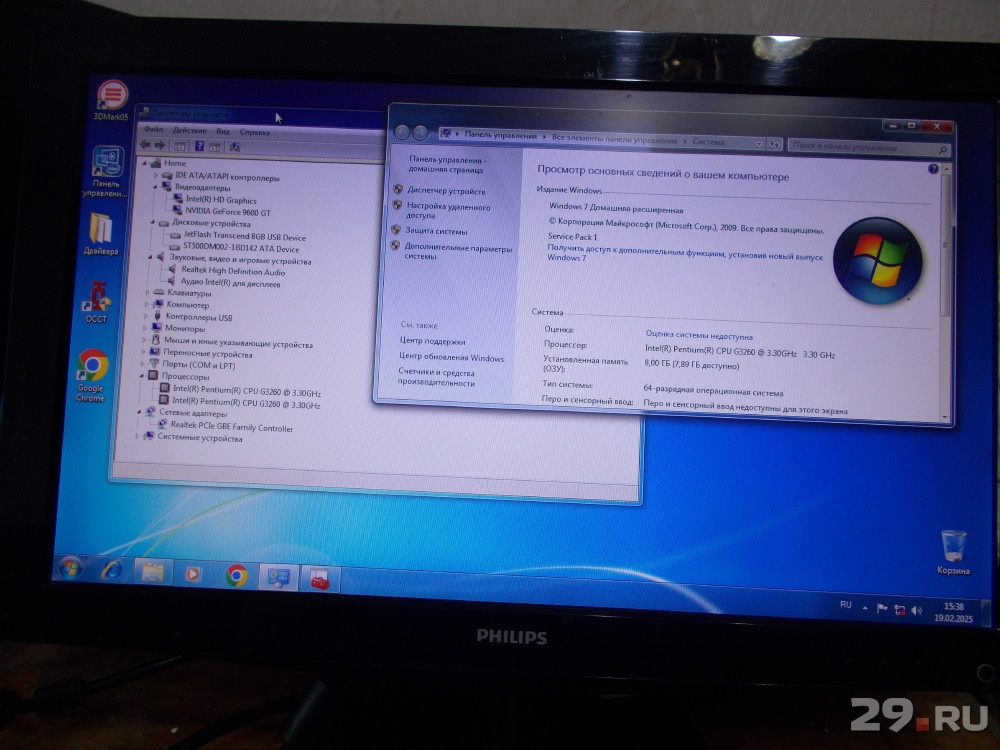Select Intel(R) HD Graphics adapter
1000x750 pixels.
click(x=221, y=200)
